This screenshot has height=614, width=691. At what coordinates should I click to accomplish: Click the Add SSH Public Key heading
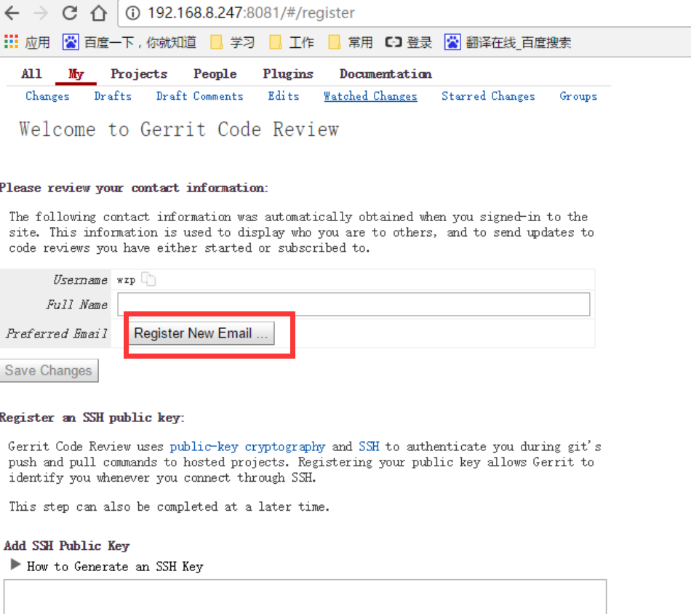pyautogui.click(x=67, y=546)
